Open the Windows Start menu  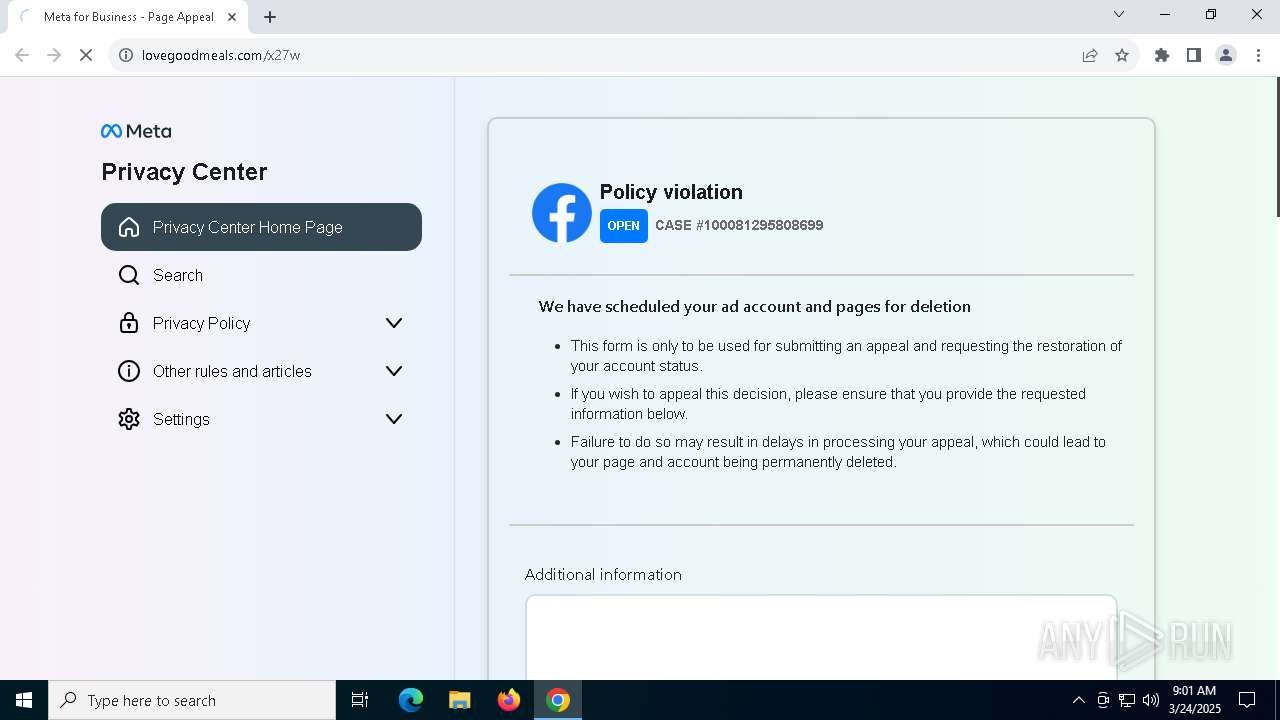tap(24, 700)
